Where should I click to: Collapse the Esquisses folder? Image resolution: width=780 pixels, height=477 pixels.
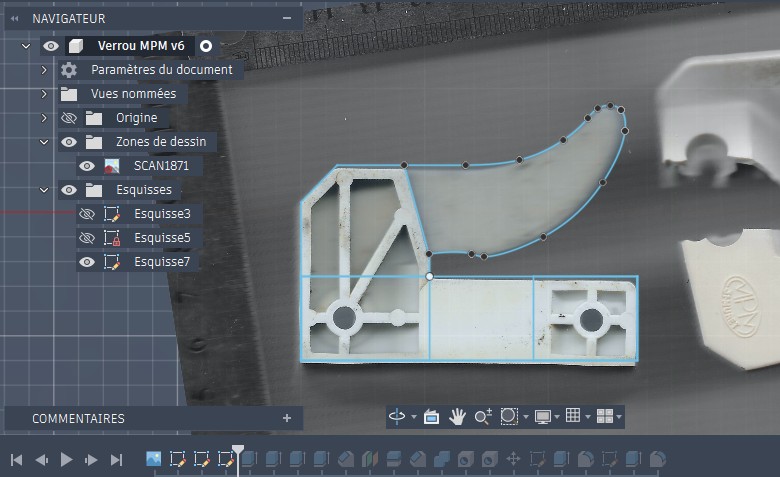44,190
